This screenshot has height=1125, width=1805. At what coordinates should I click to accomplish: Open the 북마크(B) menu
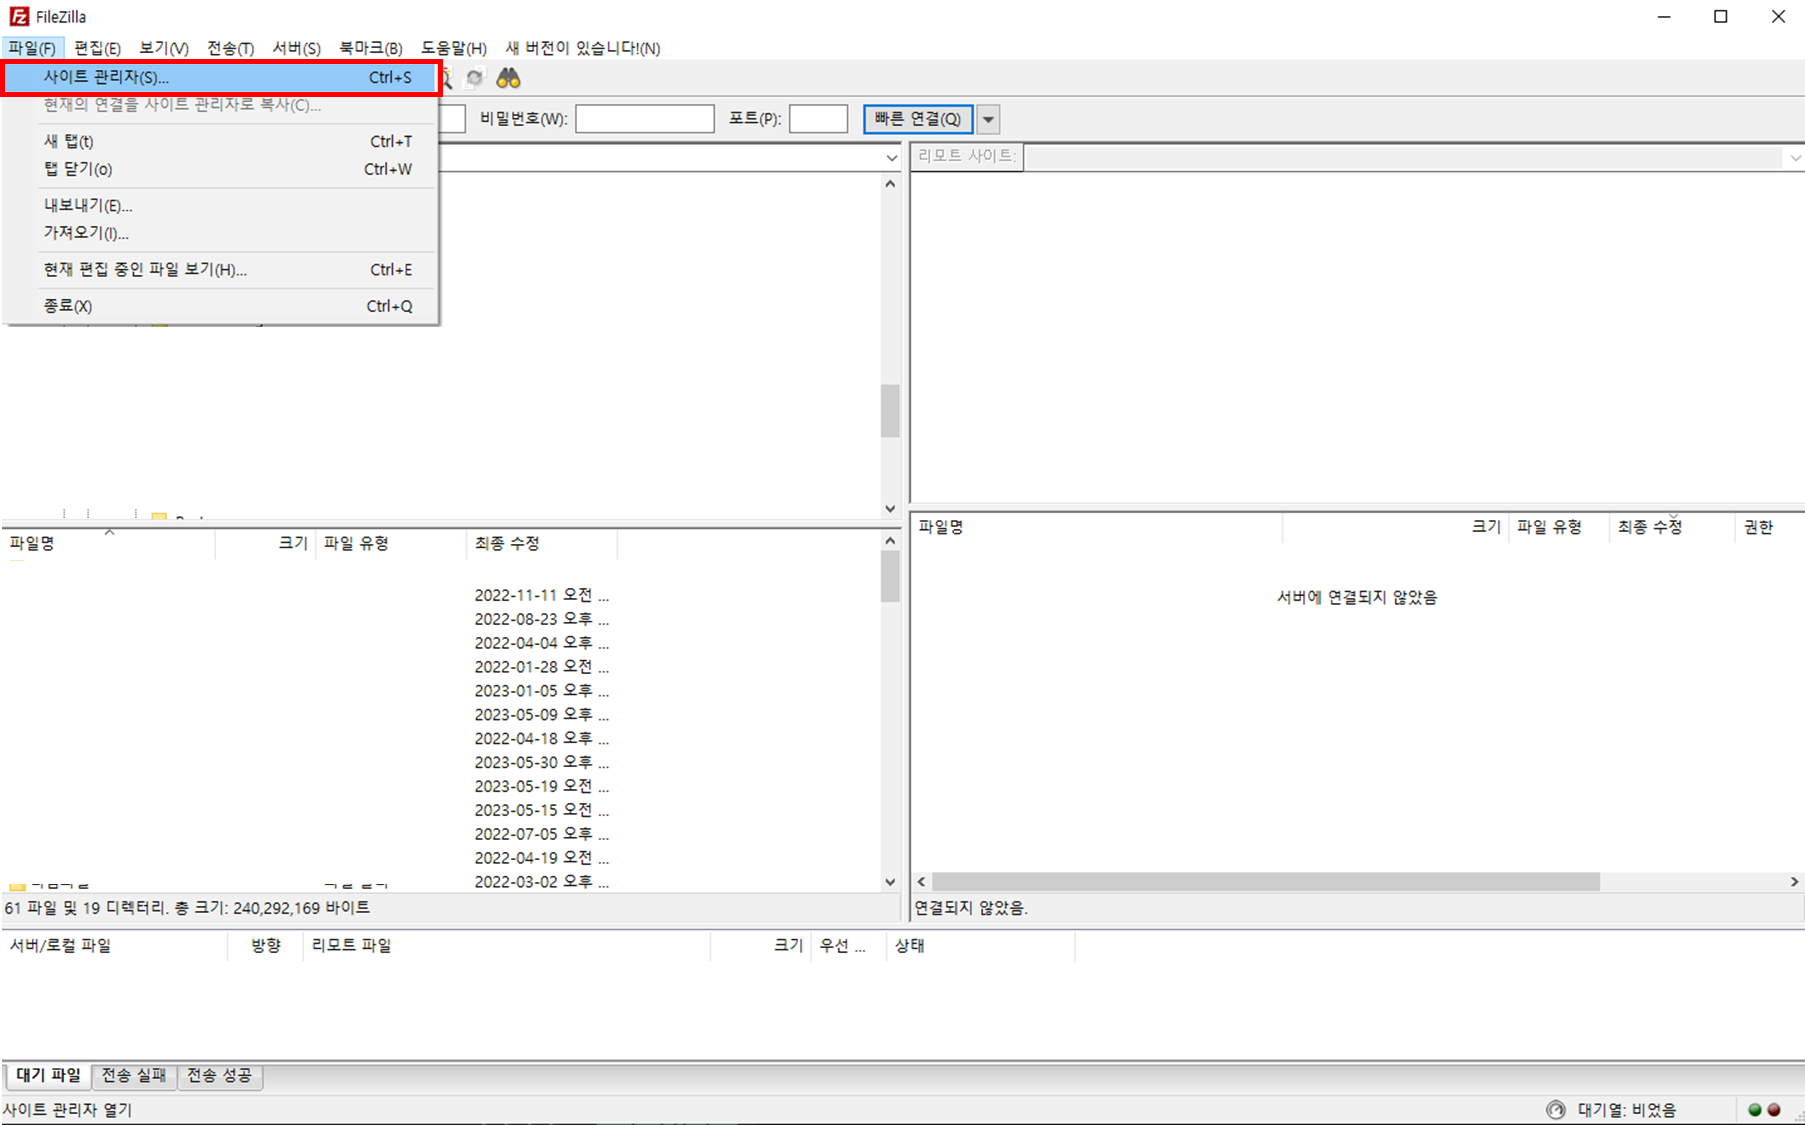370,48
